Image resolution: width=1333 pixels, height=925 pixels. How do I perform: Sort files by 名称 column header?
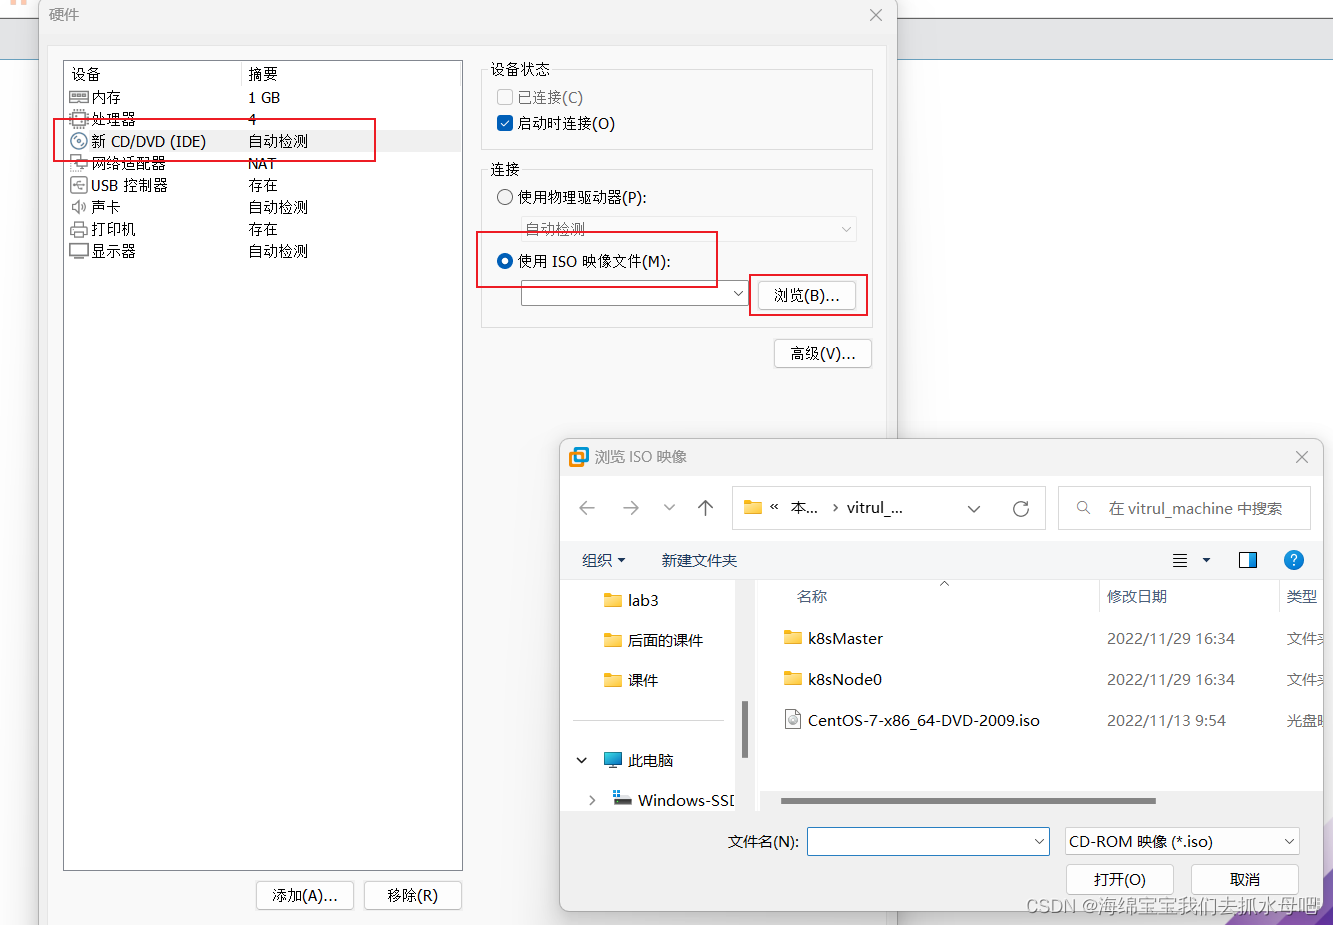(x=812, y=596)
